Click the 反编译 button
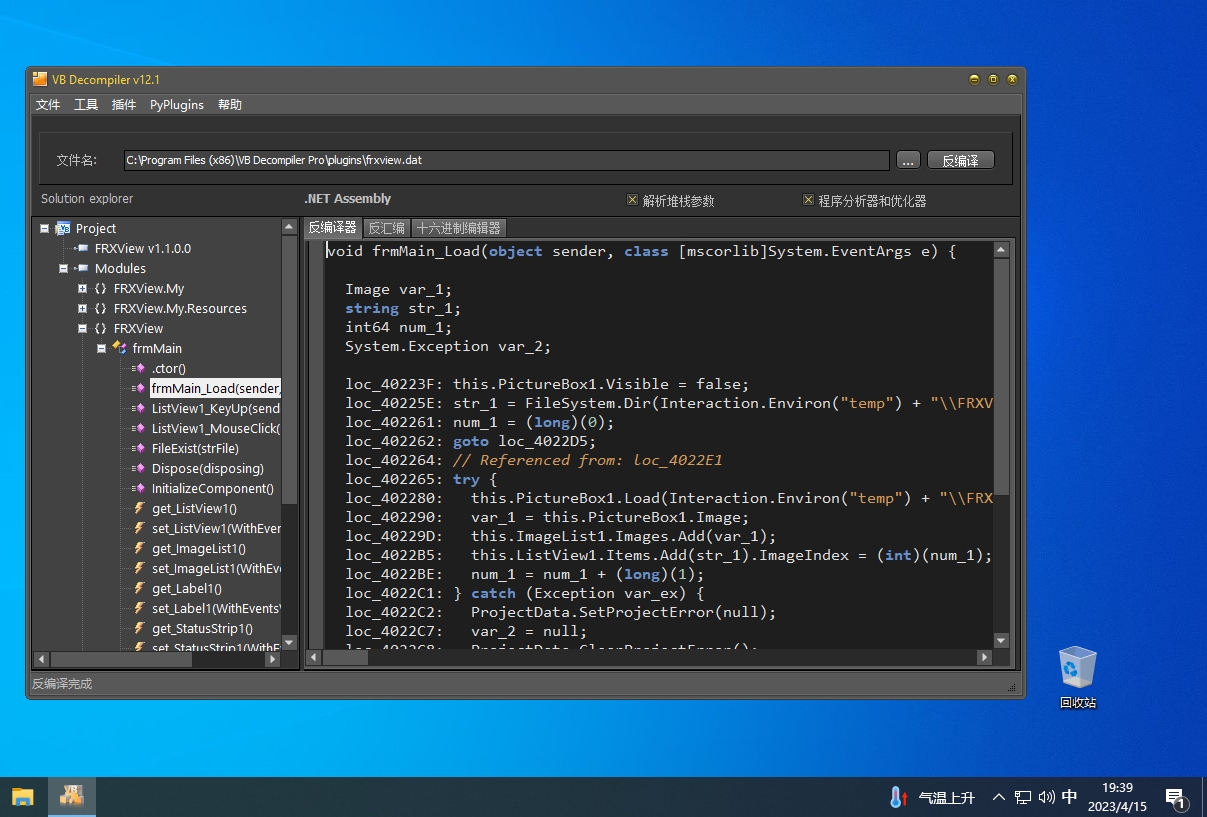1207x817 pixels. tap(961, 160)
